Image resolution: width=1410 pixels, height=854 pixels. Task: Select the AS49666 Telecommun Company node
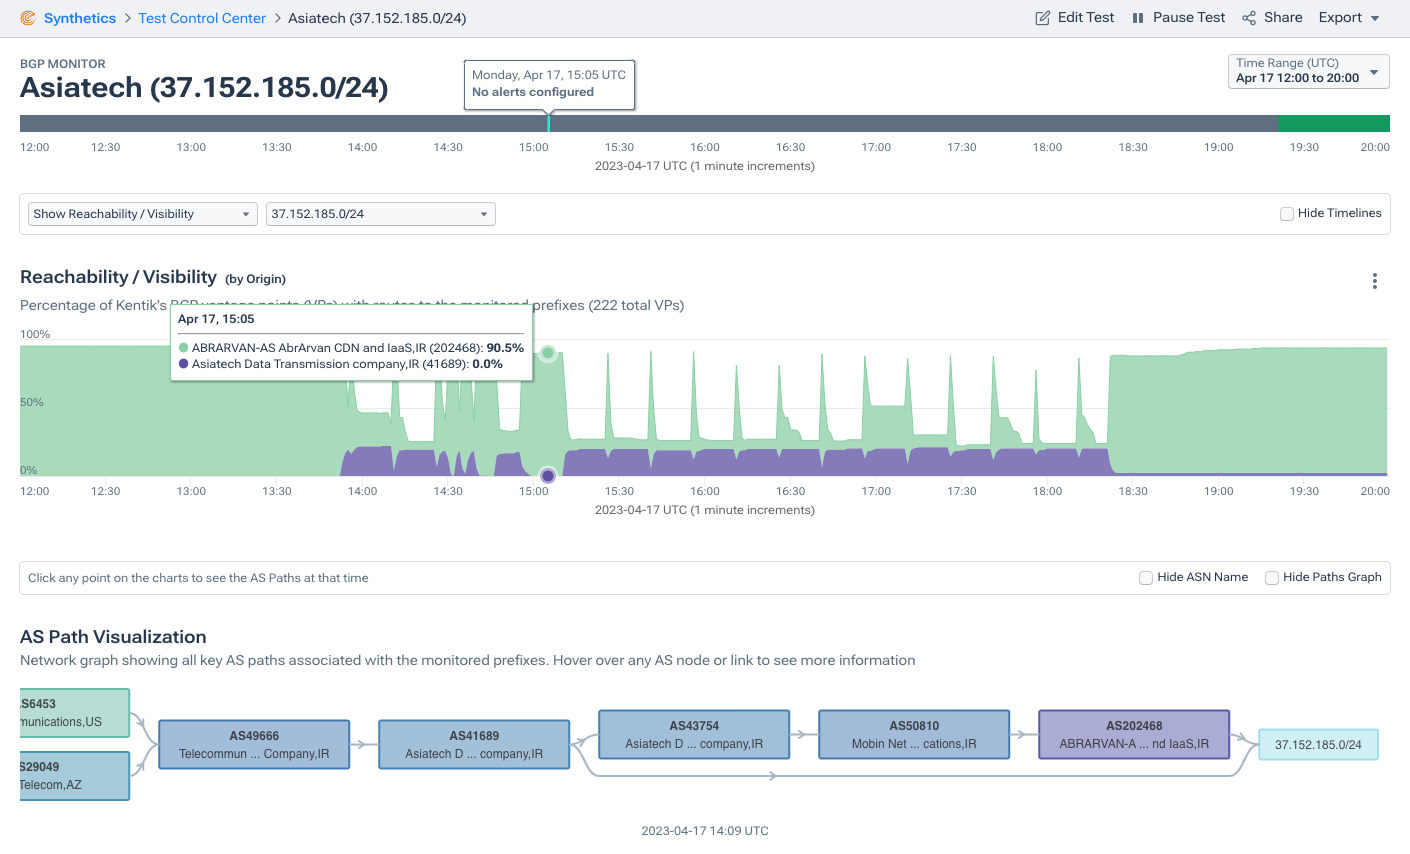[254, 745]
